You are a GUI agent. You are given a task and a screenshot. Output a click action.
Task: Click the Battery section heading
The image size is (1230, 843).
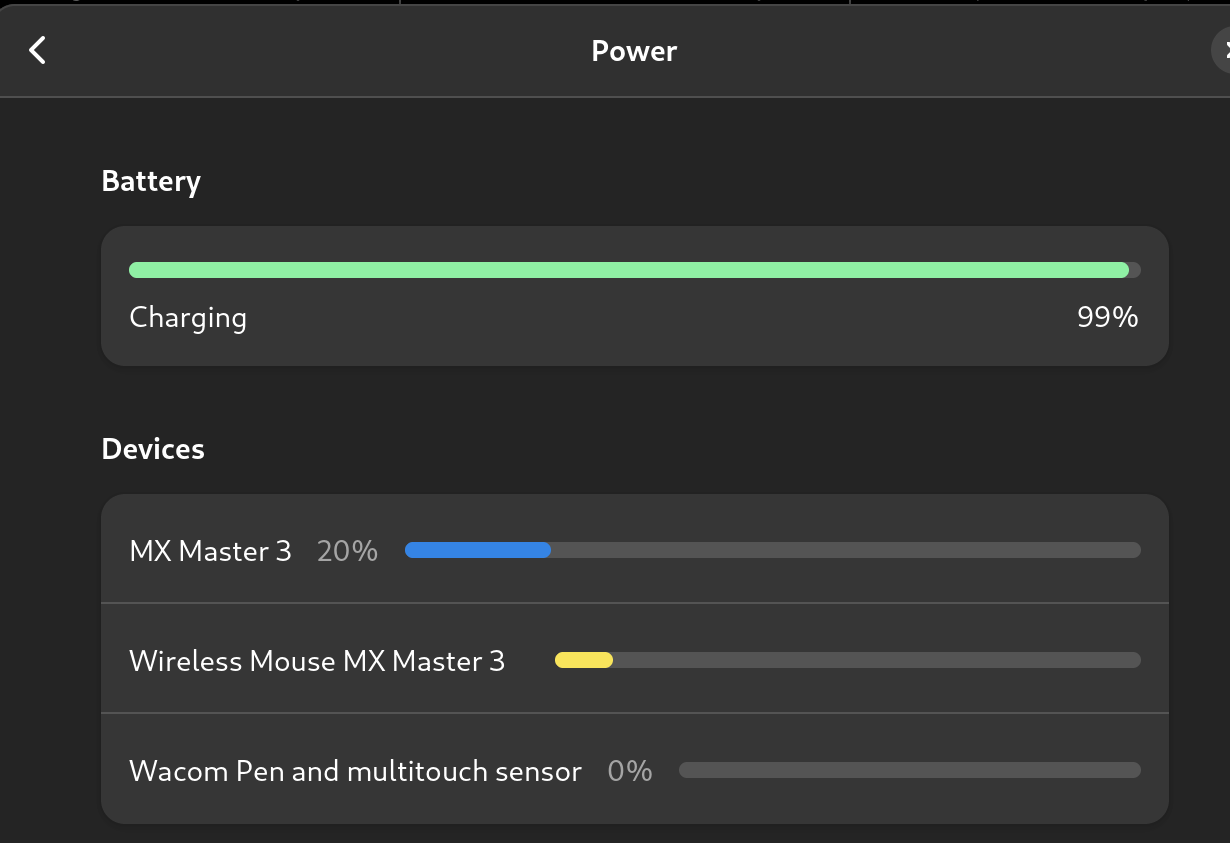150,181
